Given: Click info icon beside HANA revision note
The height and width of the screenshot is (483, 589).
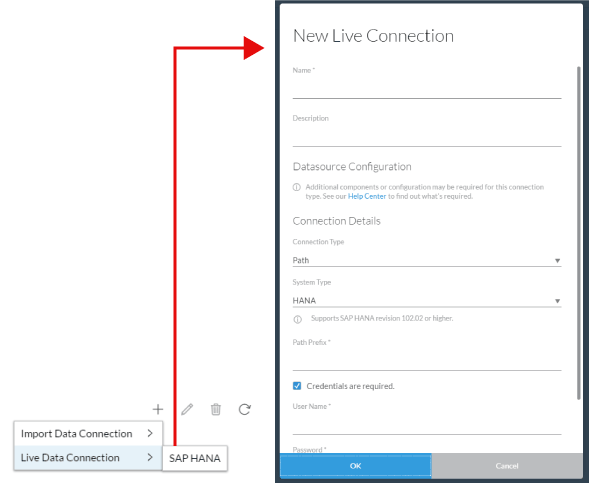Looking at the screenshot, I should click(x=298, y=319).
